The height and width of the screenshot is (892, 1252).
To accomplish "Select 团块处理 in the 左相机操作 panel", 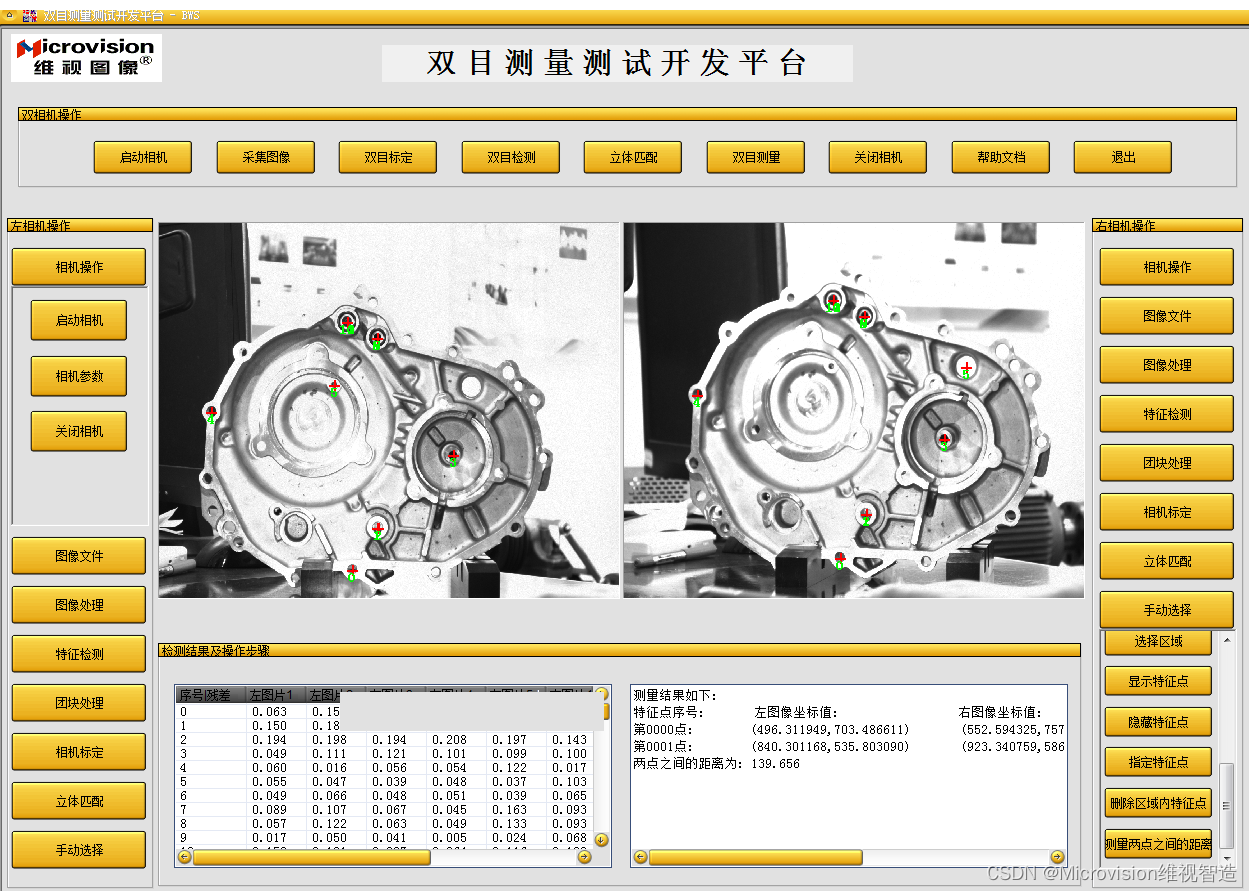I will (x=79, y=703).
